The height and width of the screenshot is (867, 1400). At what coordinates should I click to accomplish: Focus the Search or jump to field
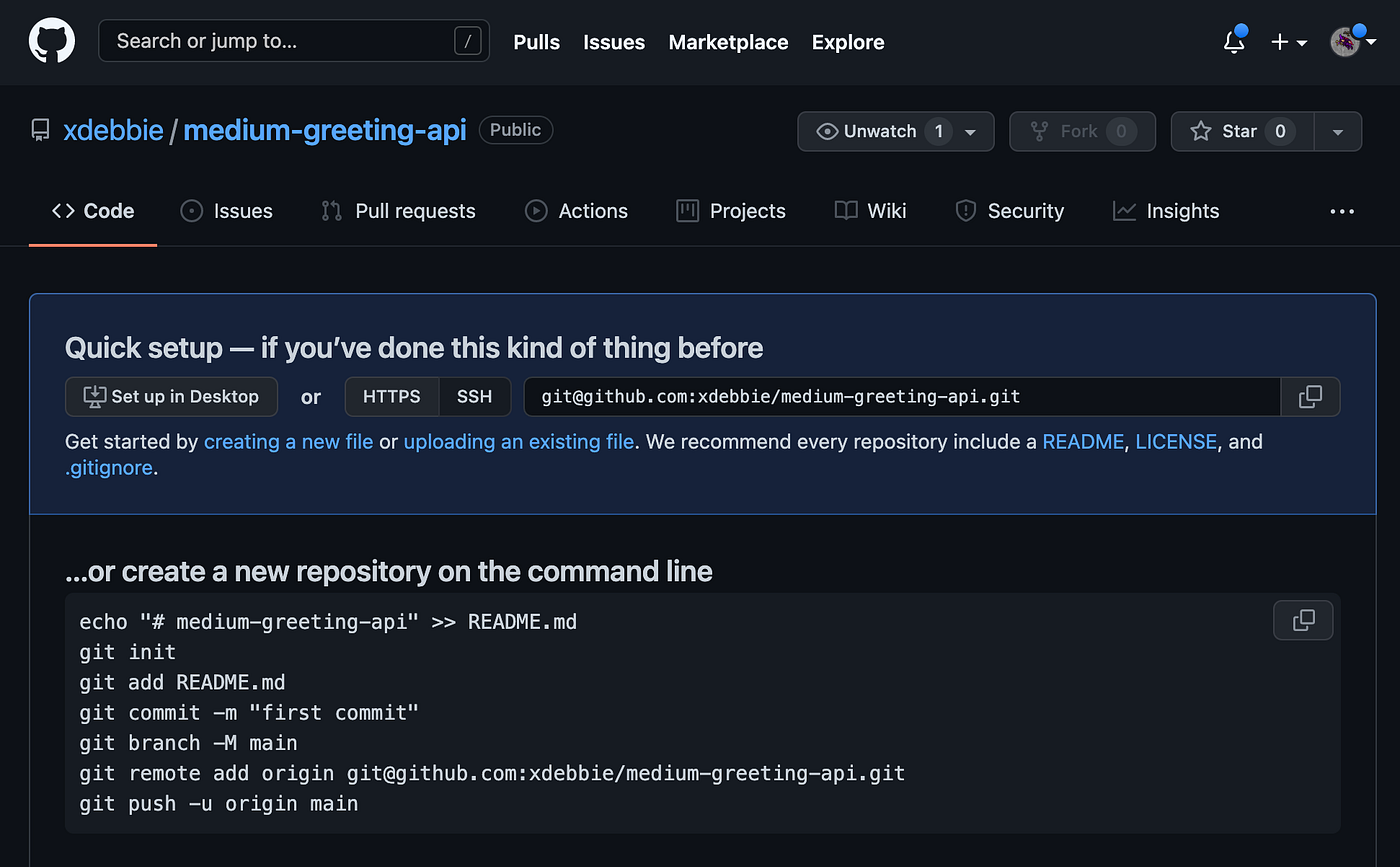pyautogui.click(x=294, y=41)
